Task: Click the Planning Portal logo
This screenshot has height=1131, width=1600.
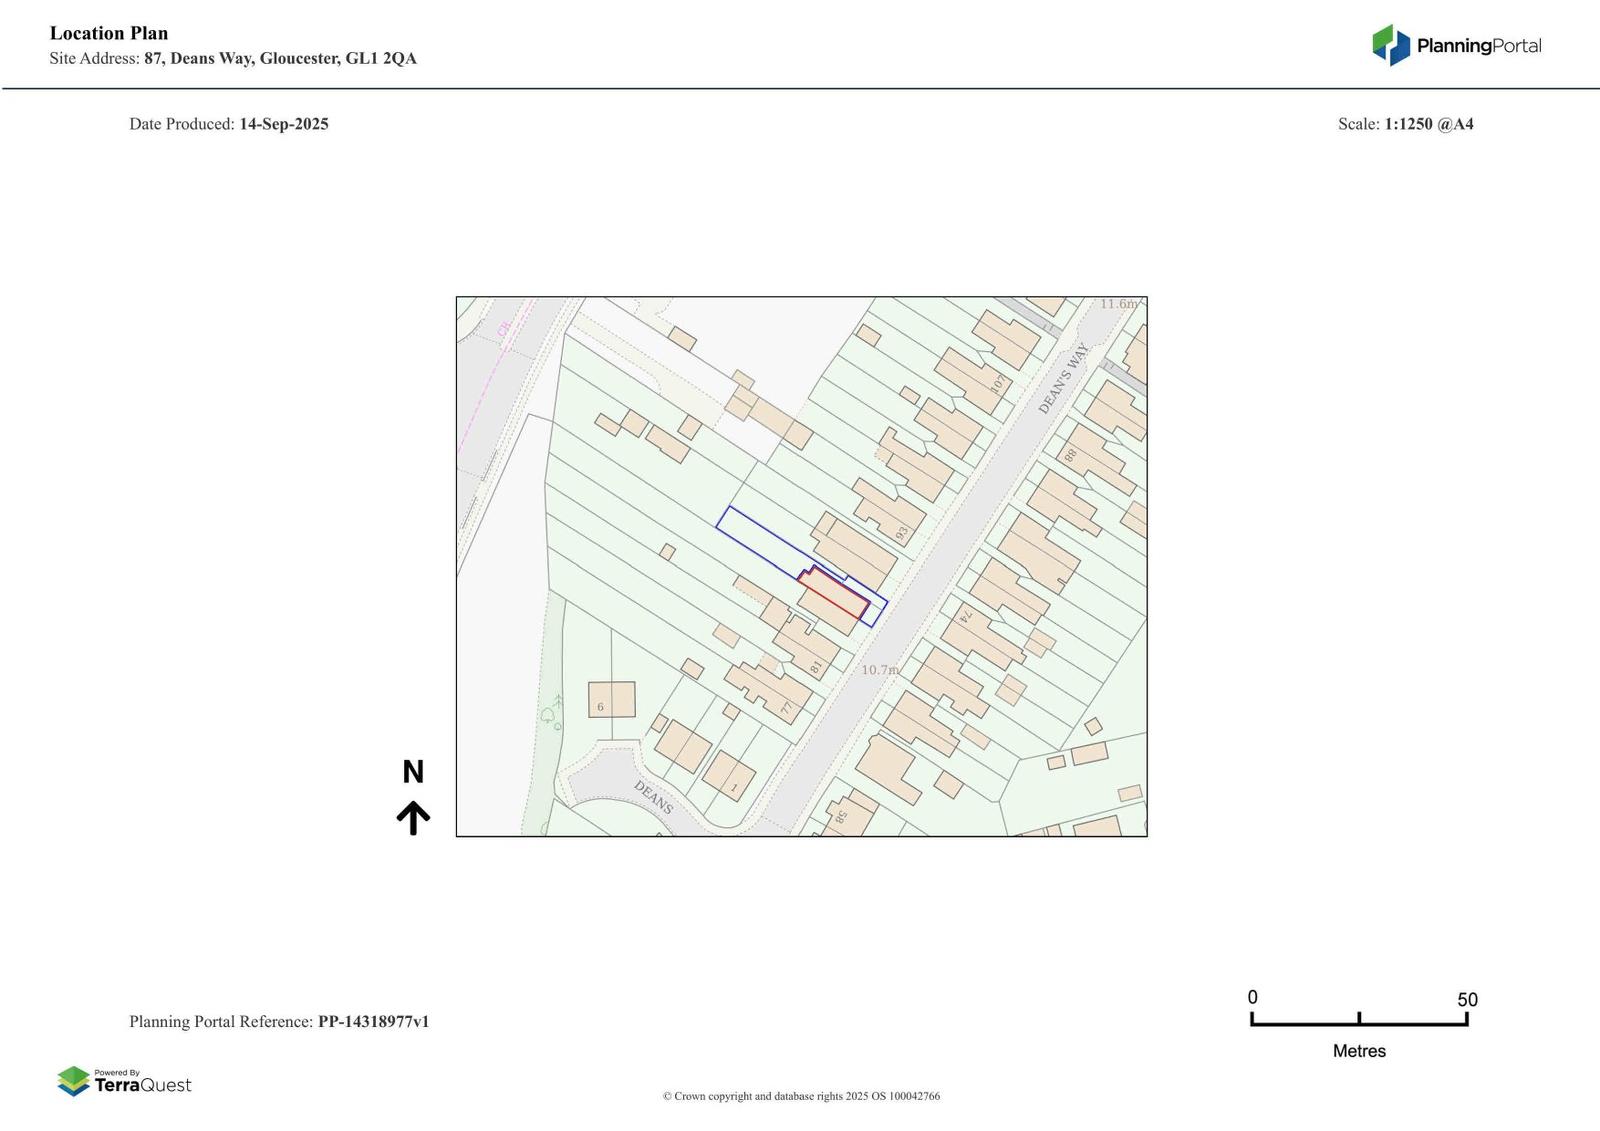Action: click(x=1456, y=45)
